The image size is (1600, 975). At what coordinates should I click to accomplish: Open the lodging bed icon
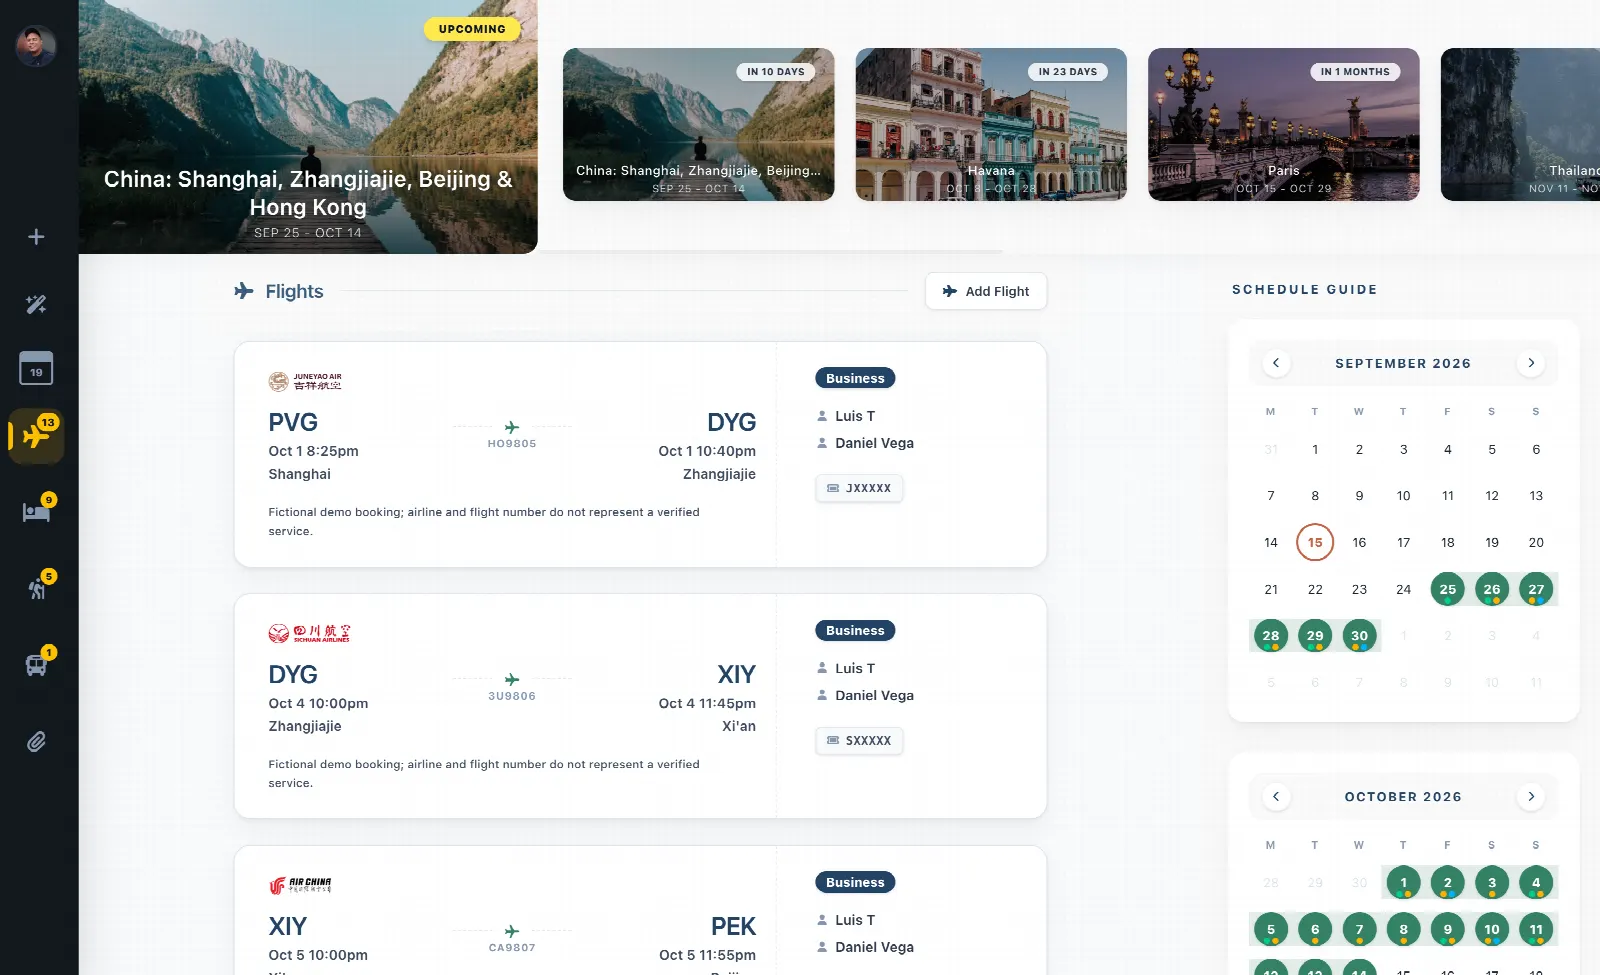coord(37,511)
